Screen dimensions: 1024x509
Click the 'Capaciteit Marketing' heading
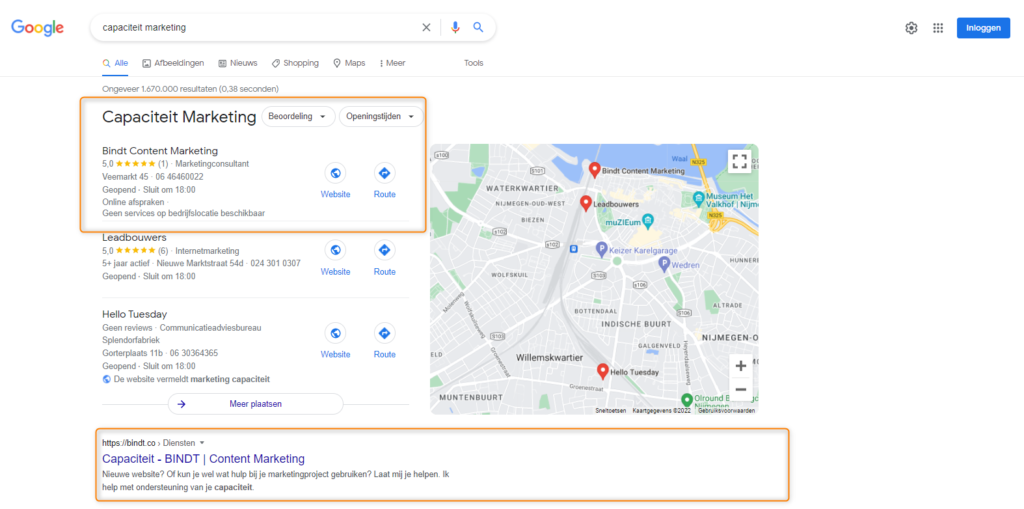click(179, 117)
